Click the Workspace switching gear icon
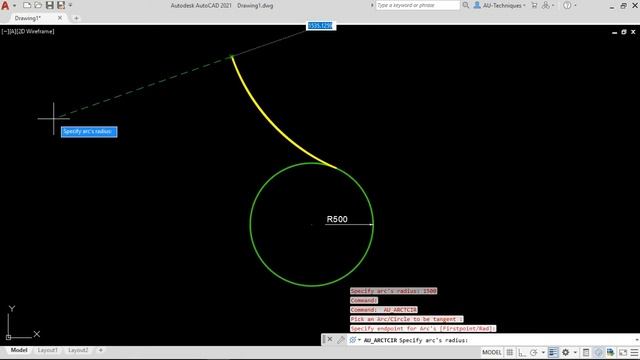This screenshot has width=640, height=360. (x=566, y=352)
